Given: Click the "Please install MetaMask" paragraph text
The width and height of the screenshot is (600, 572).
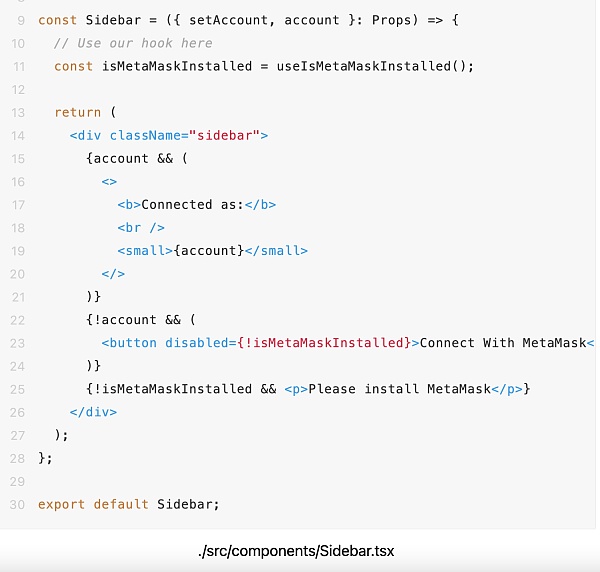Looking at the screenshot, I should [399, 388].
